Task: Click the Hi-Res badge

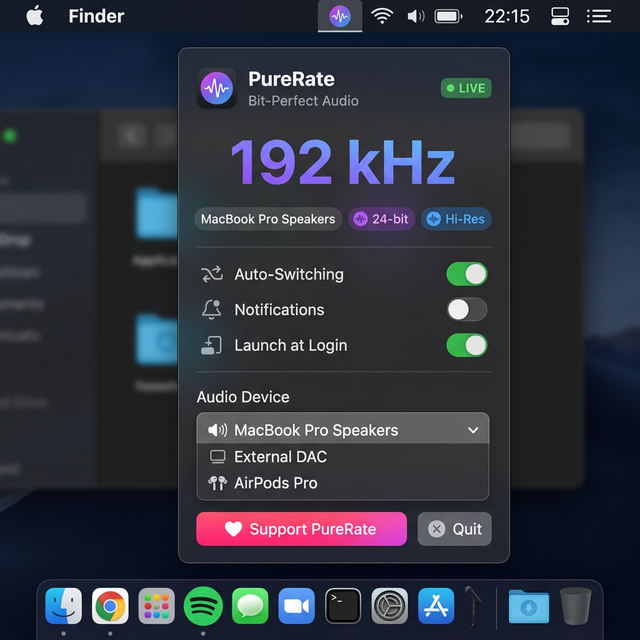Action: pyautogui.click(x=456, y=219)
